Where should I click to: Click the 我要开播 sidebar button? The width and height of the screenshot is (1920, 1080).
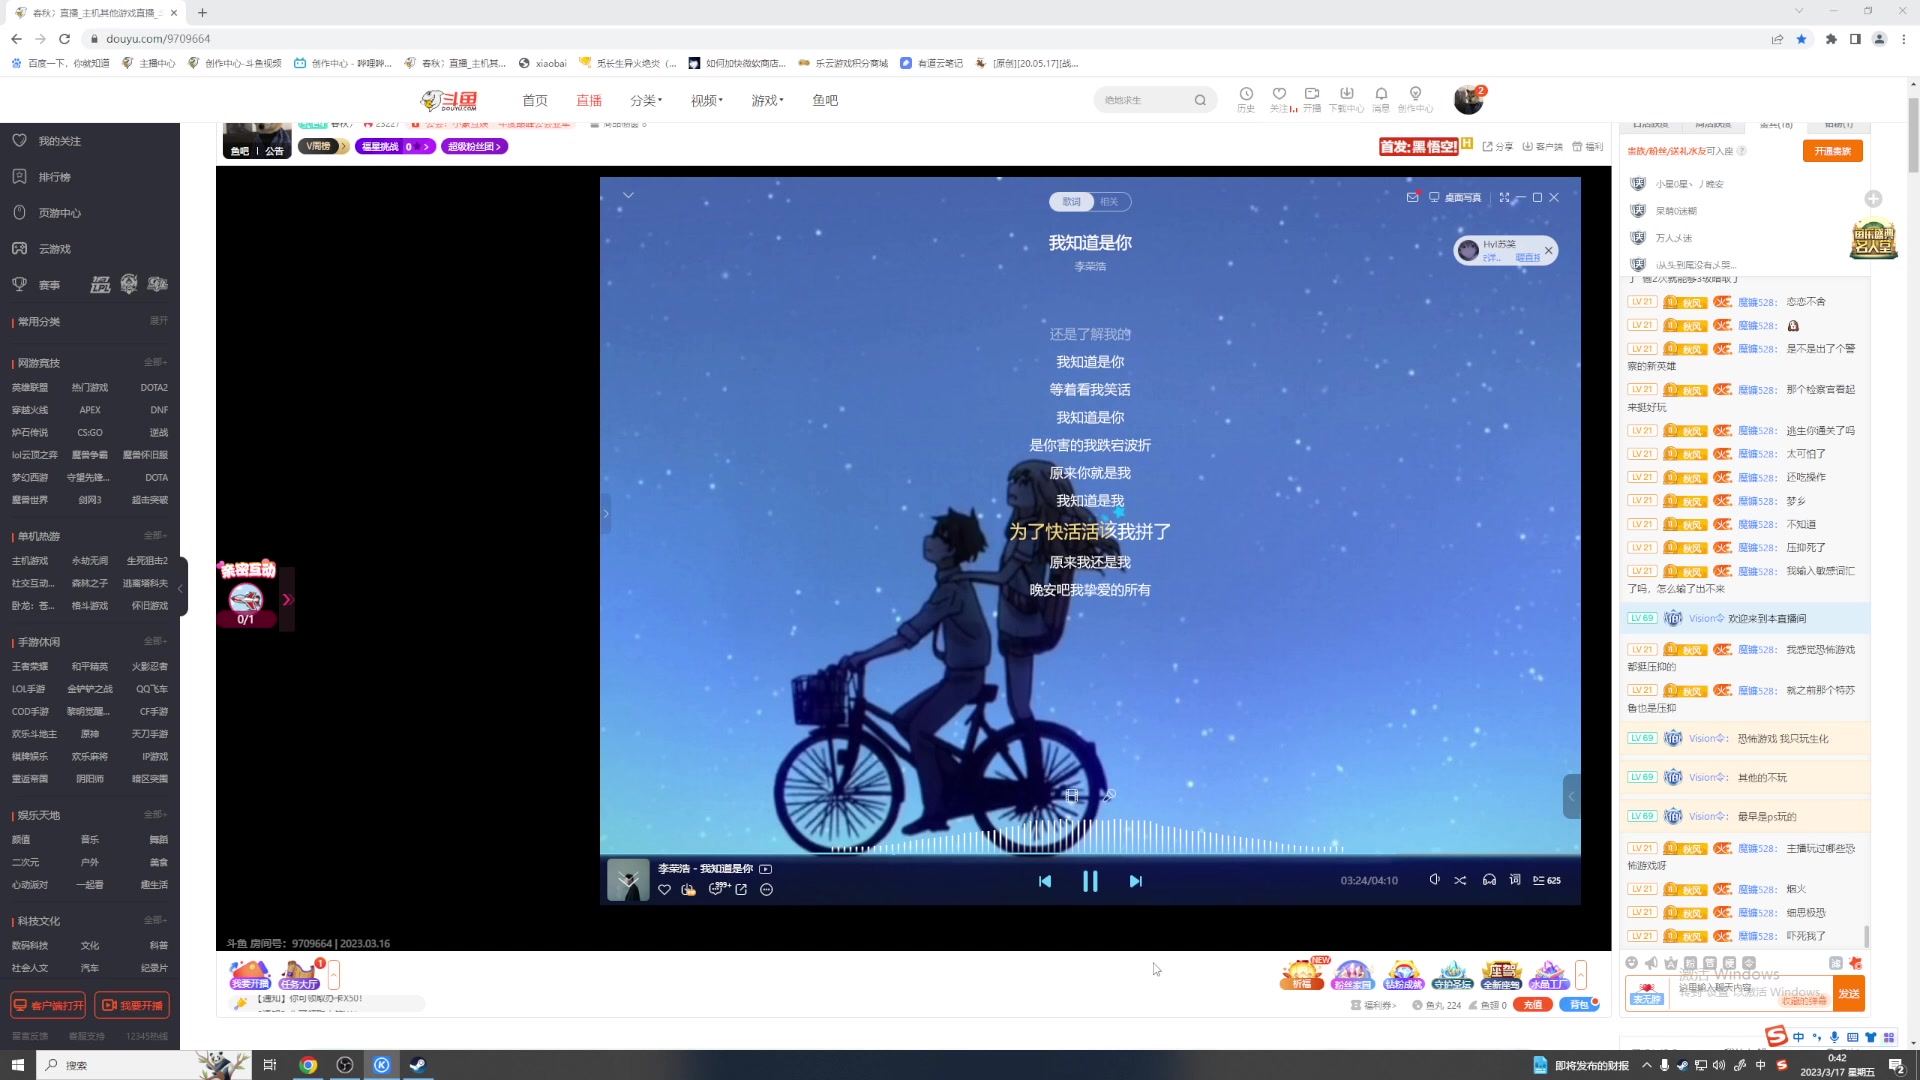(x=132, y=1005)
